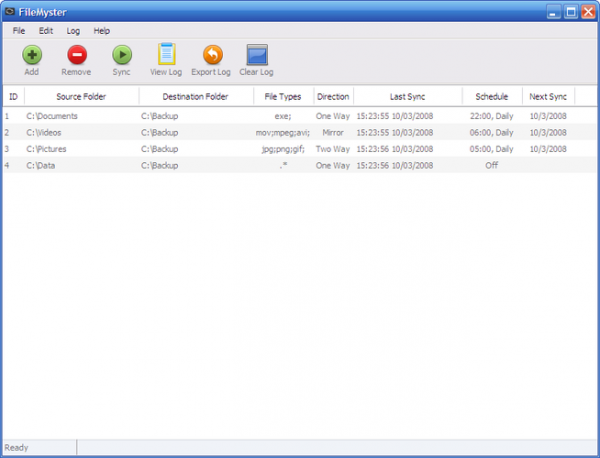Open the Edit menu

(x=46, y=31)
